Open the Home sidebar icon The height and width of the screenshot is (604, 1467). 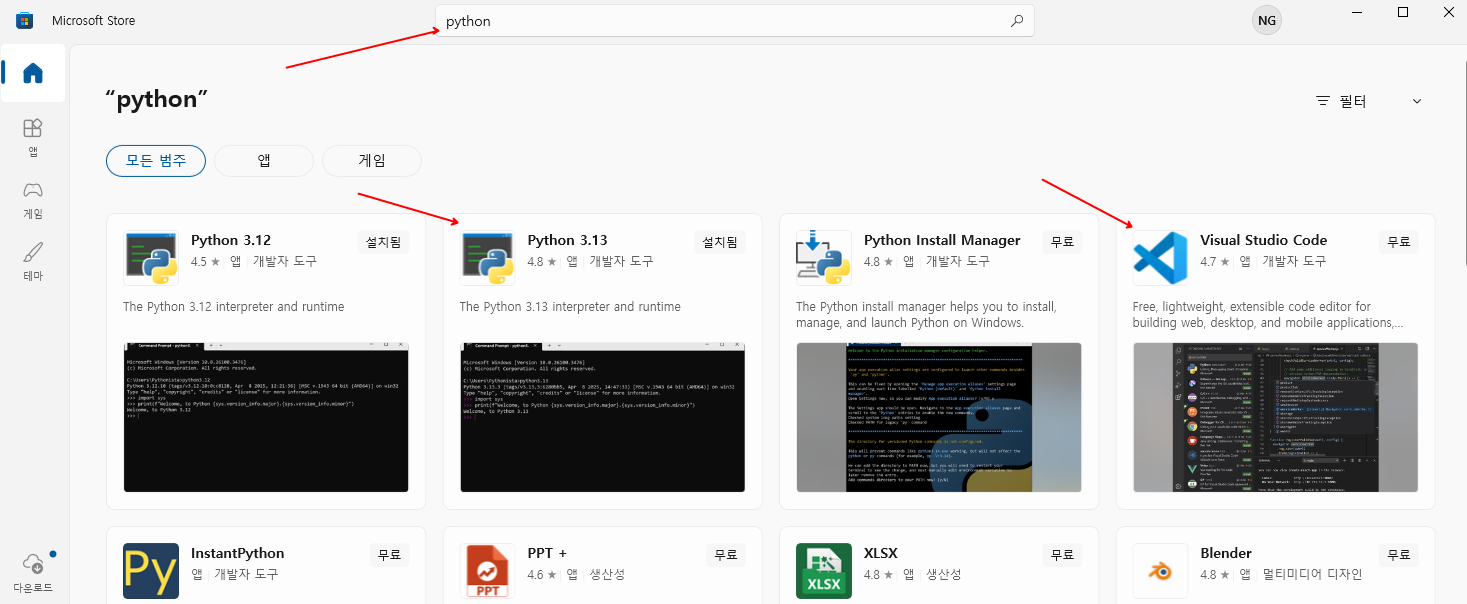[x=33, y=73]
